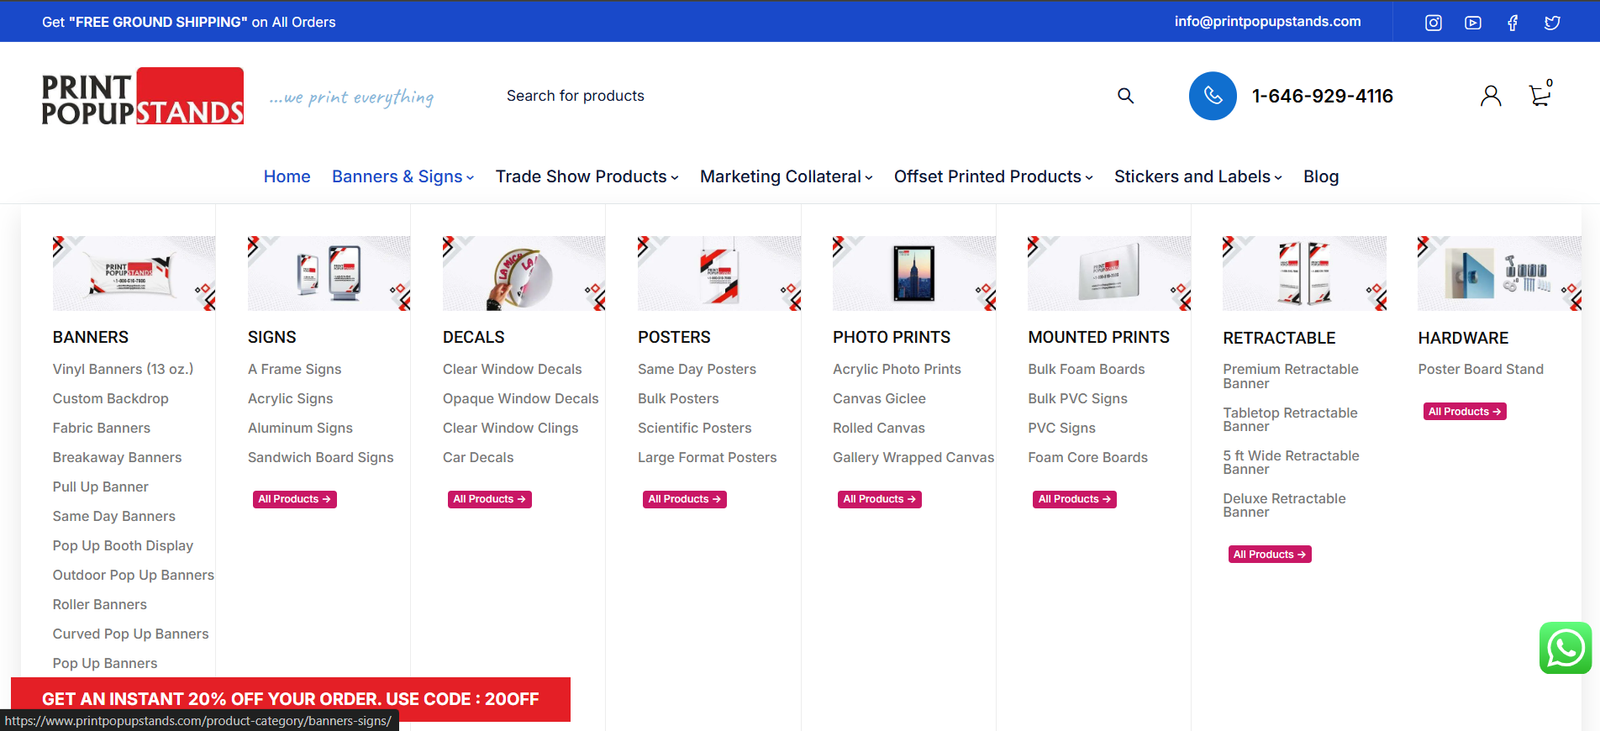Click the info@printpopupstands.com email link
The image size is (1600, 731).
click(1267, 21)
